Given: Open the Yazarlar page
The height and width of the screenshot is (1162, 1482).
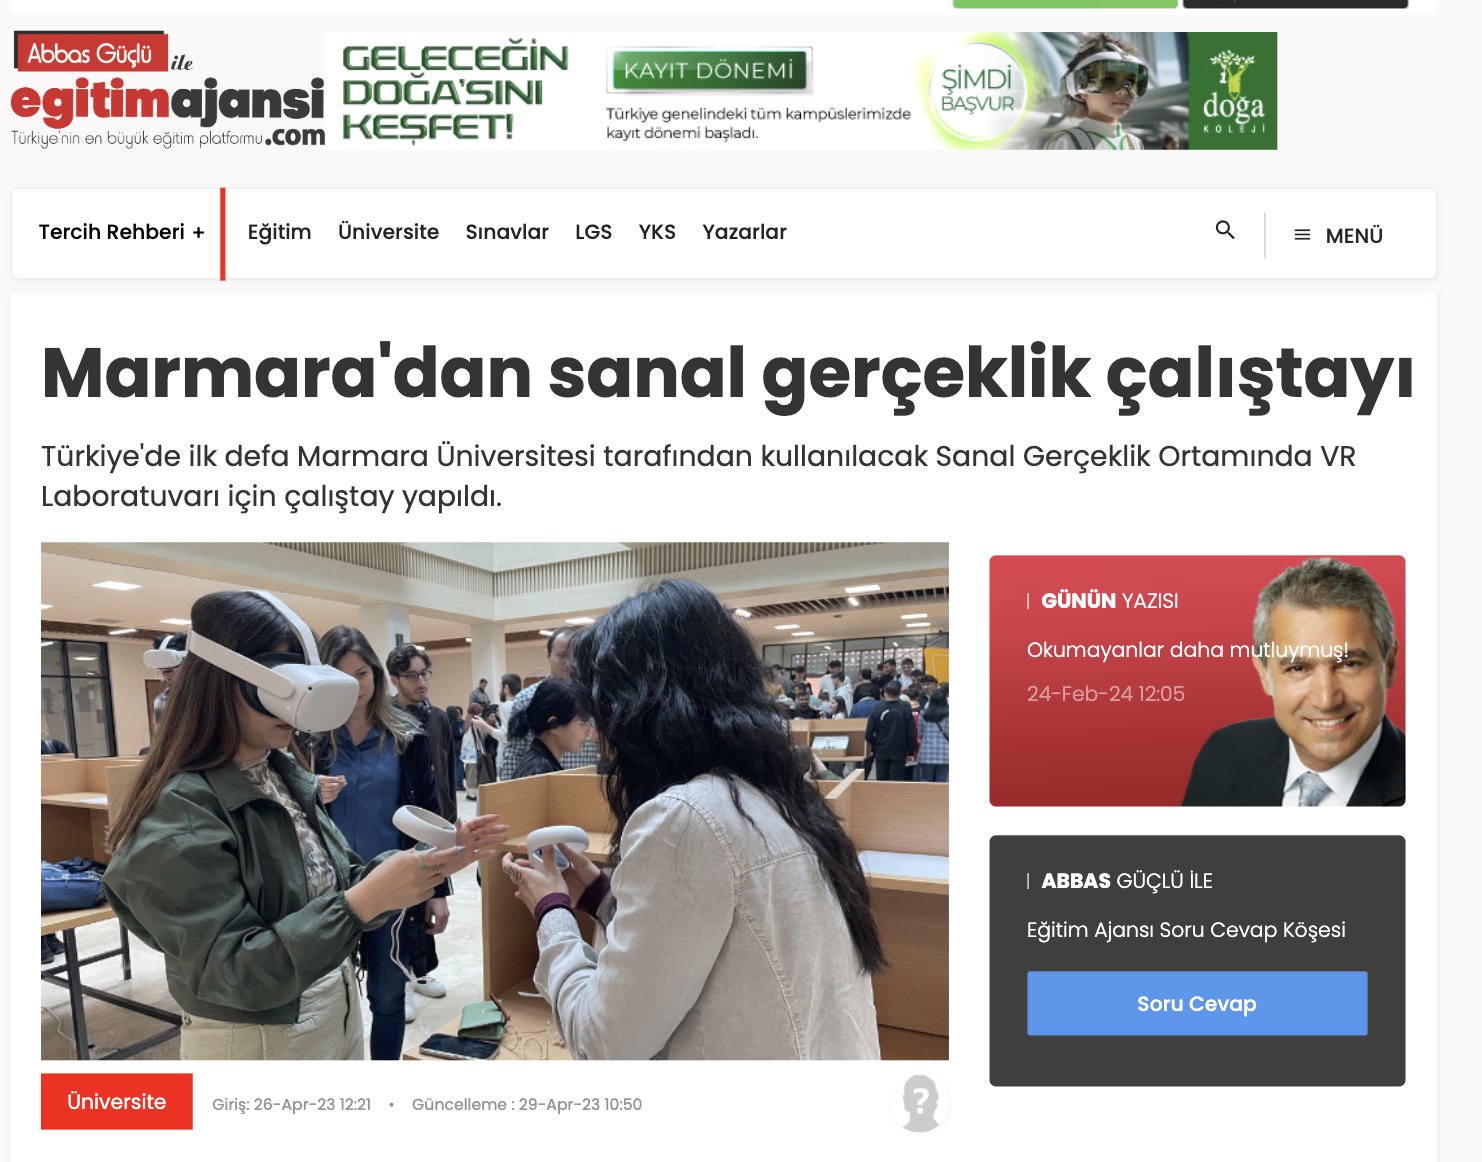Looking at the screenshot, I should tap(744, 232).
